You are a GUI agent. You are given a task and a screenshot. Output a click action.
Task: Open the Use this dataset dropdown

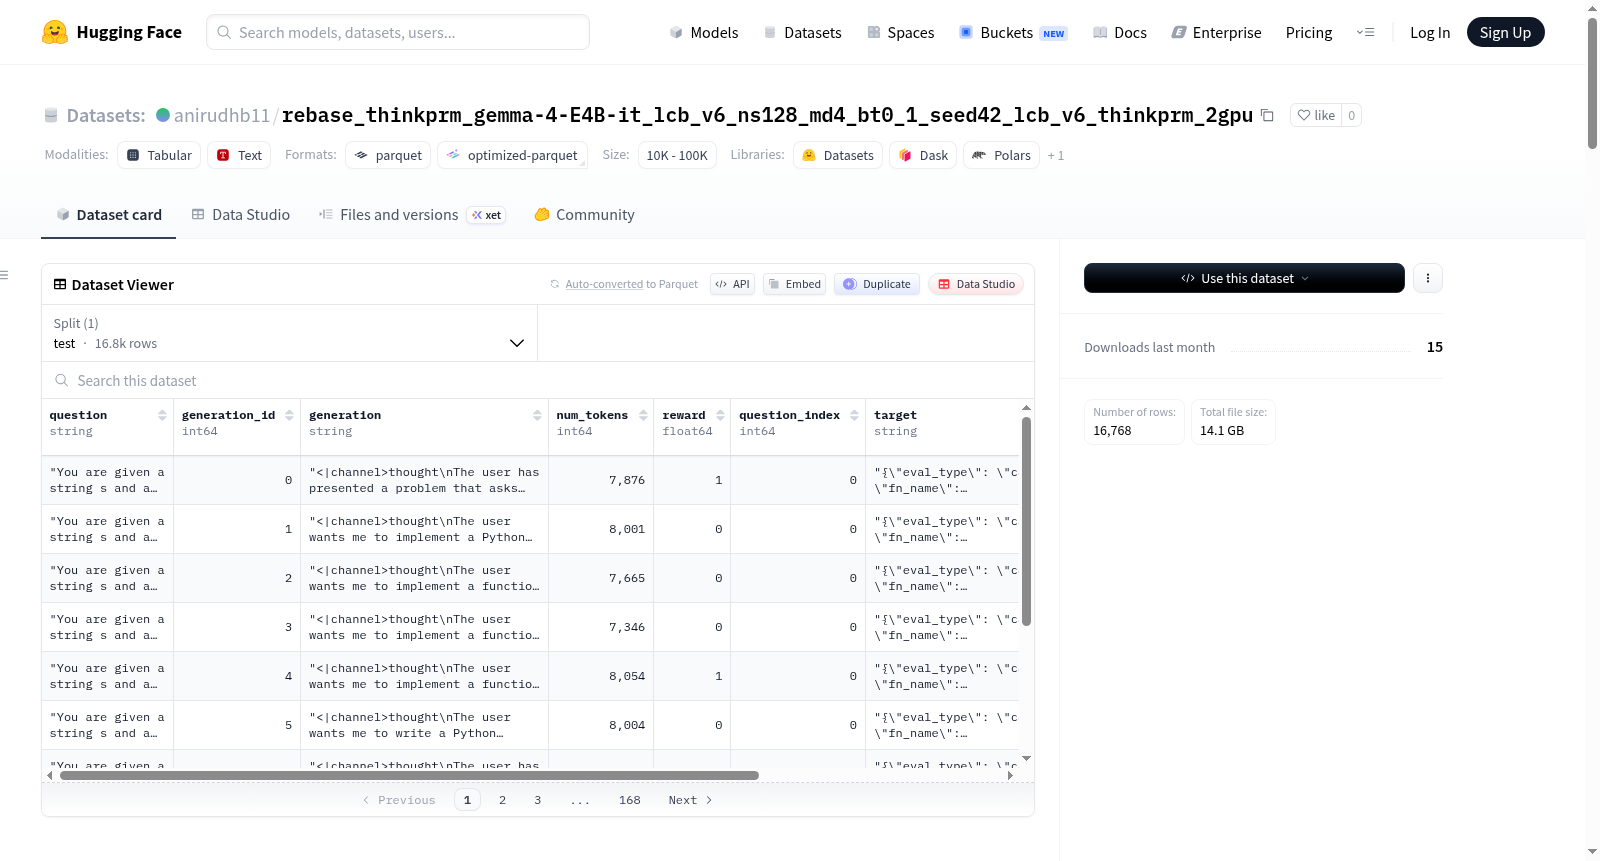pos(1244,278)
